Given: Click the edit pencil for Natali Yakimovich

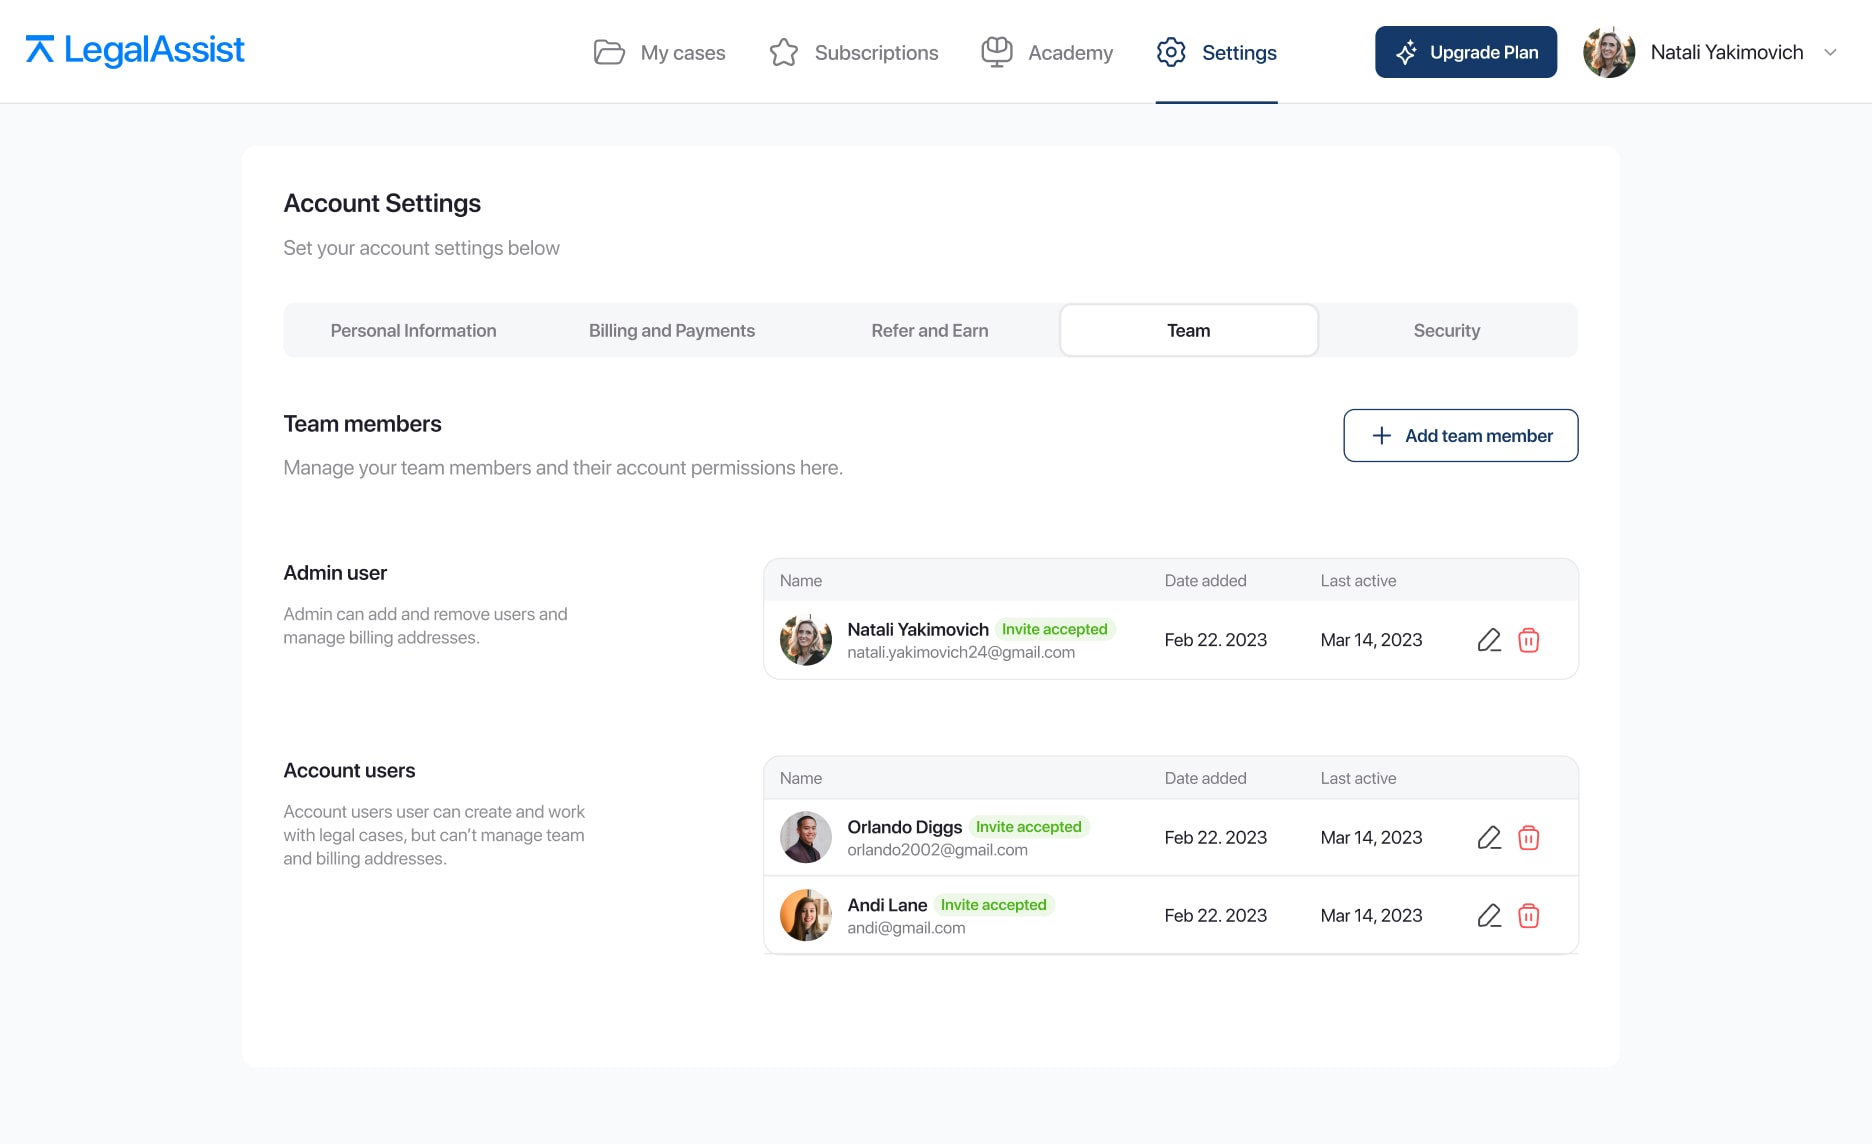Looking at the screenshot, I should 1489,640.
